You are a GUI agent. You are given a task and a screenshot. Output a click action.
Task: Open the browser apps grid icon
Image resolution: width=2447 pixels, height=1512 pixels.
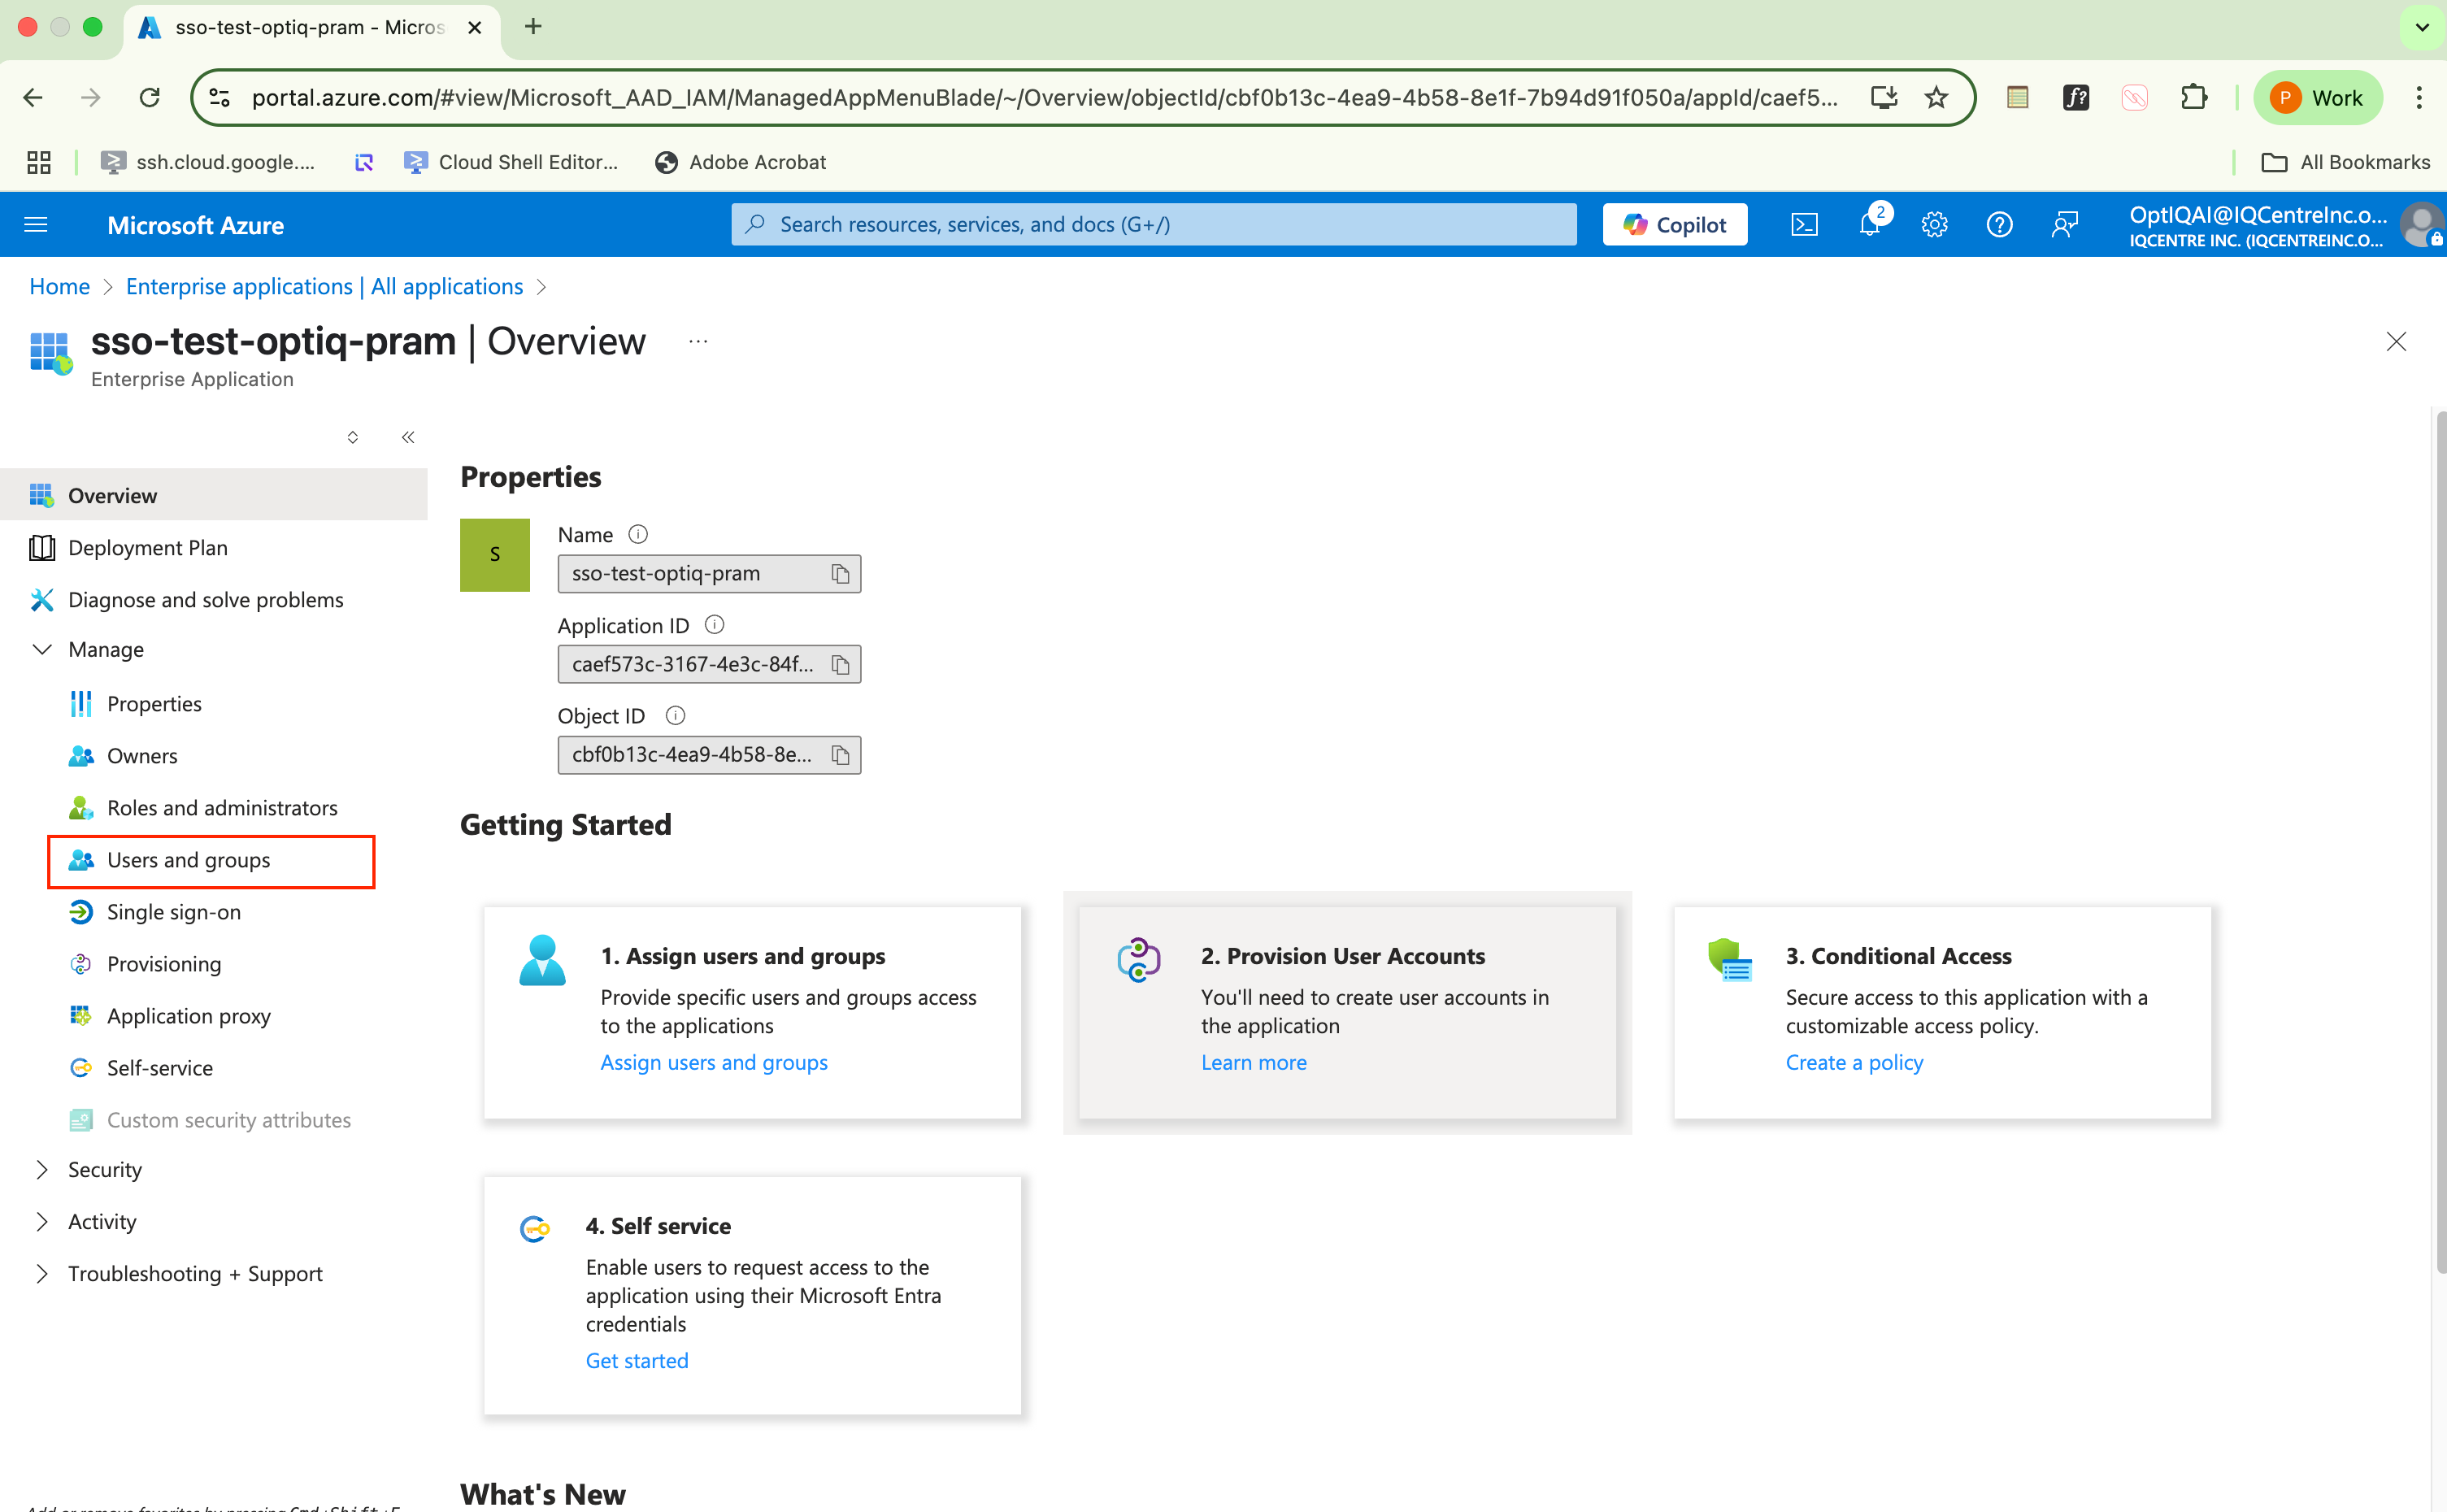tap(39, 162)
